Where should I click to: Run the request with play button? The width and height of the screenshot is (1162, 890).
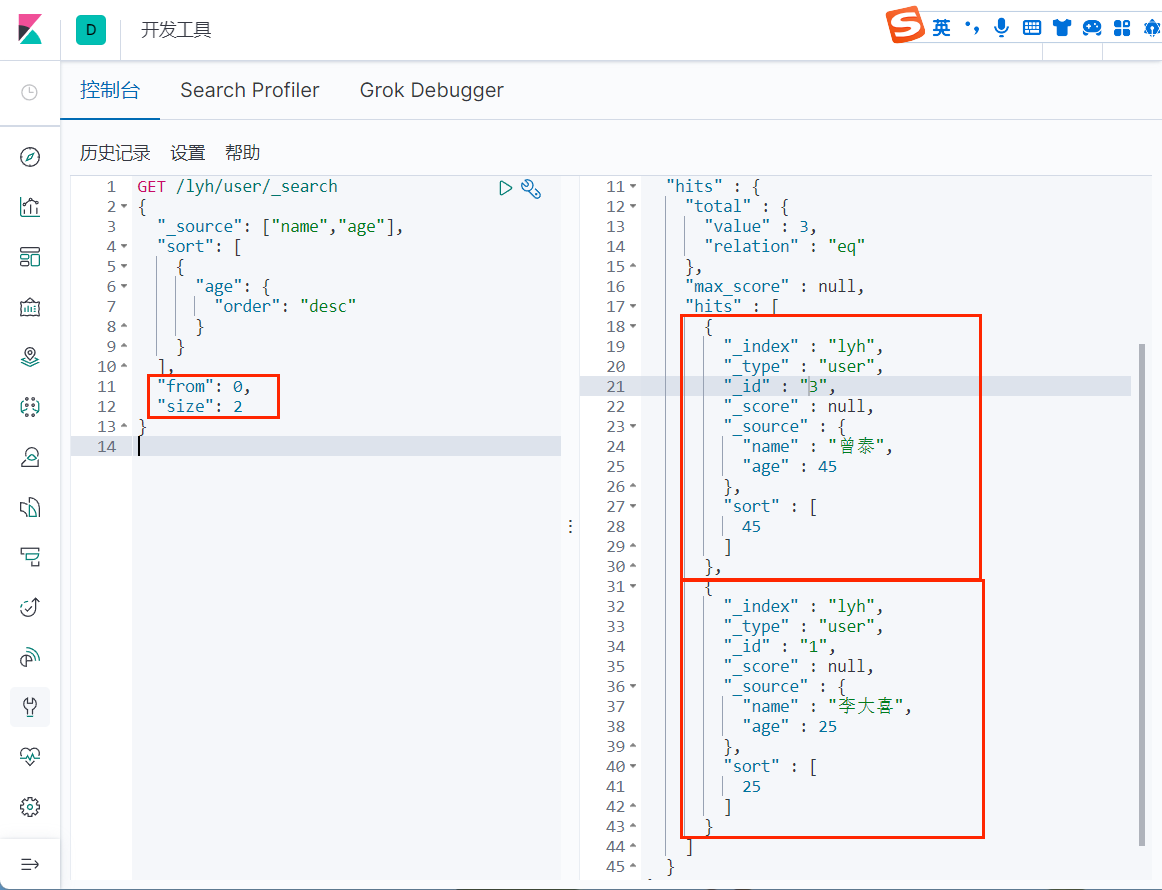pos(505,188)
